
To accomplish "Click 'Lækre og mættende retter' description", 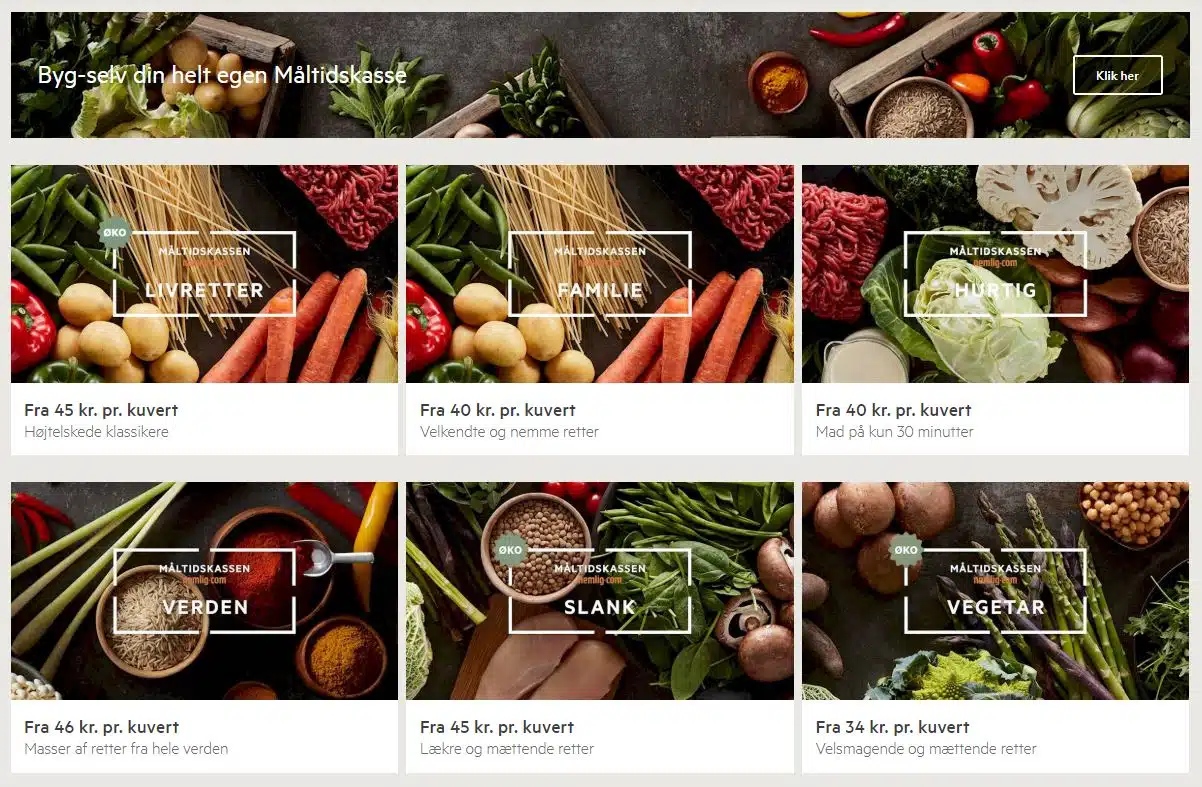I will (507, 749).
